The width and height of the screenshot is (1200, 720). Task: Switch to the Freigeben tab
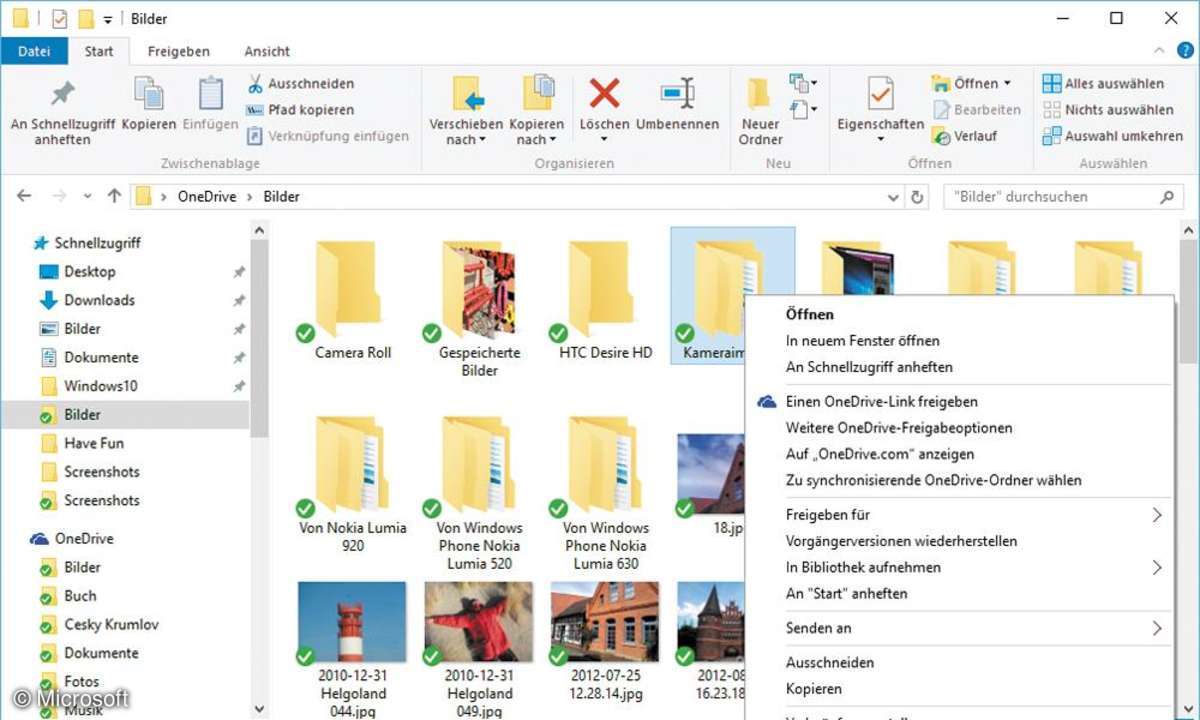(178, 51)
